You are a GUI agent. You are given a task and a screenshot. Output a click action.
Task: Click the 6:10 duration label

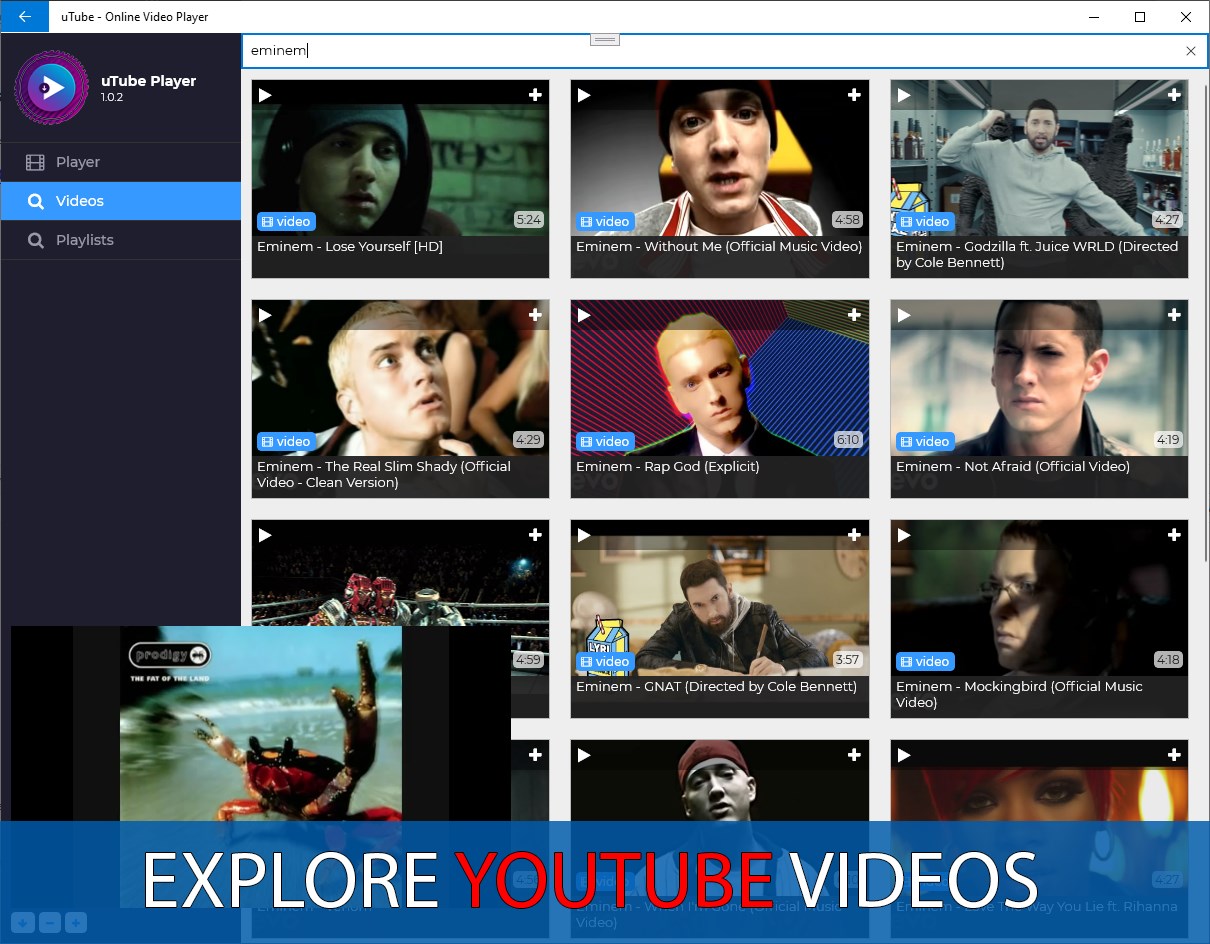(847, 440)
